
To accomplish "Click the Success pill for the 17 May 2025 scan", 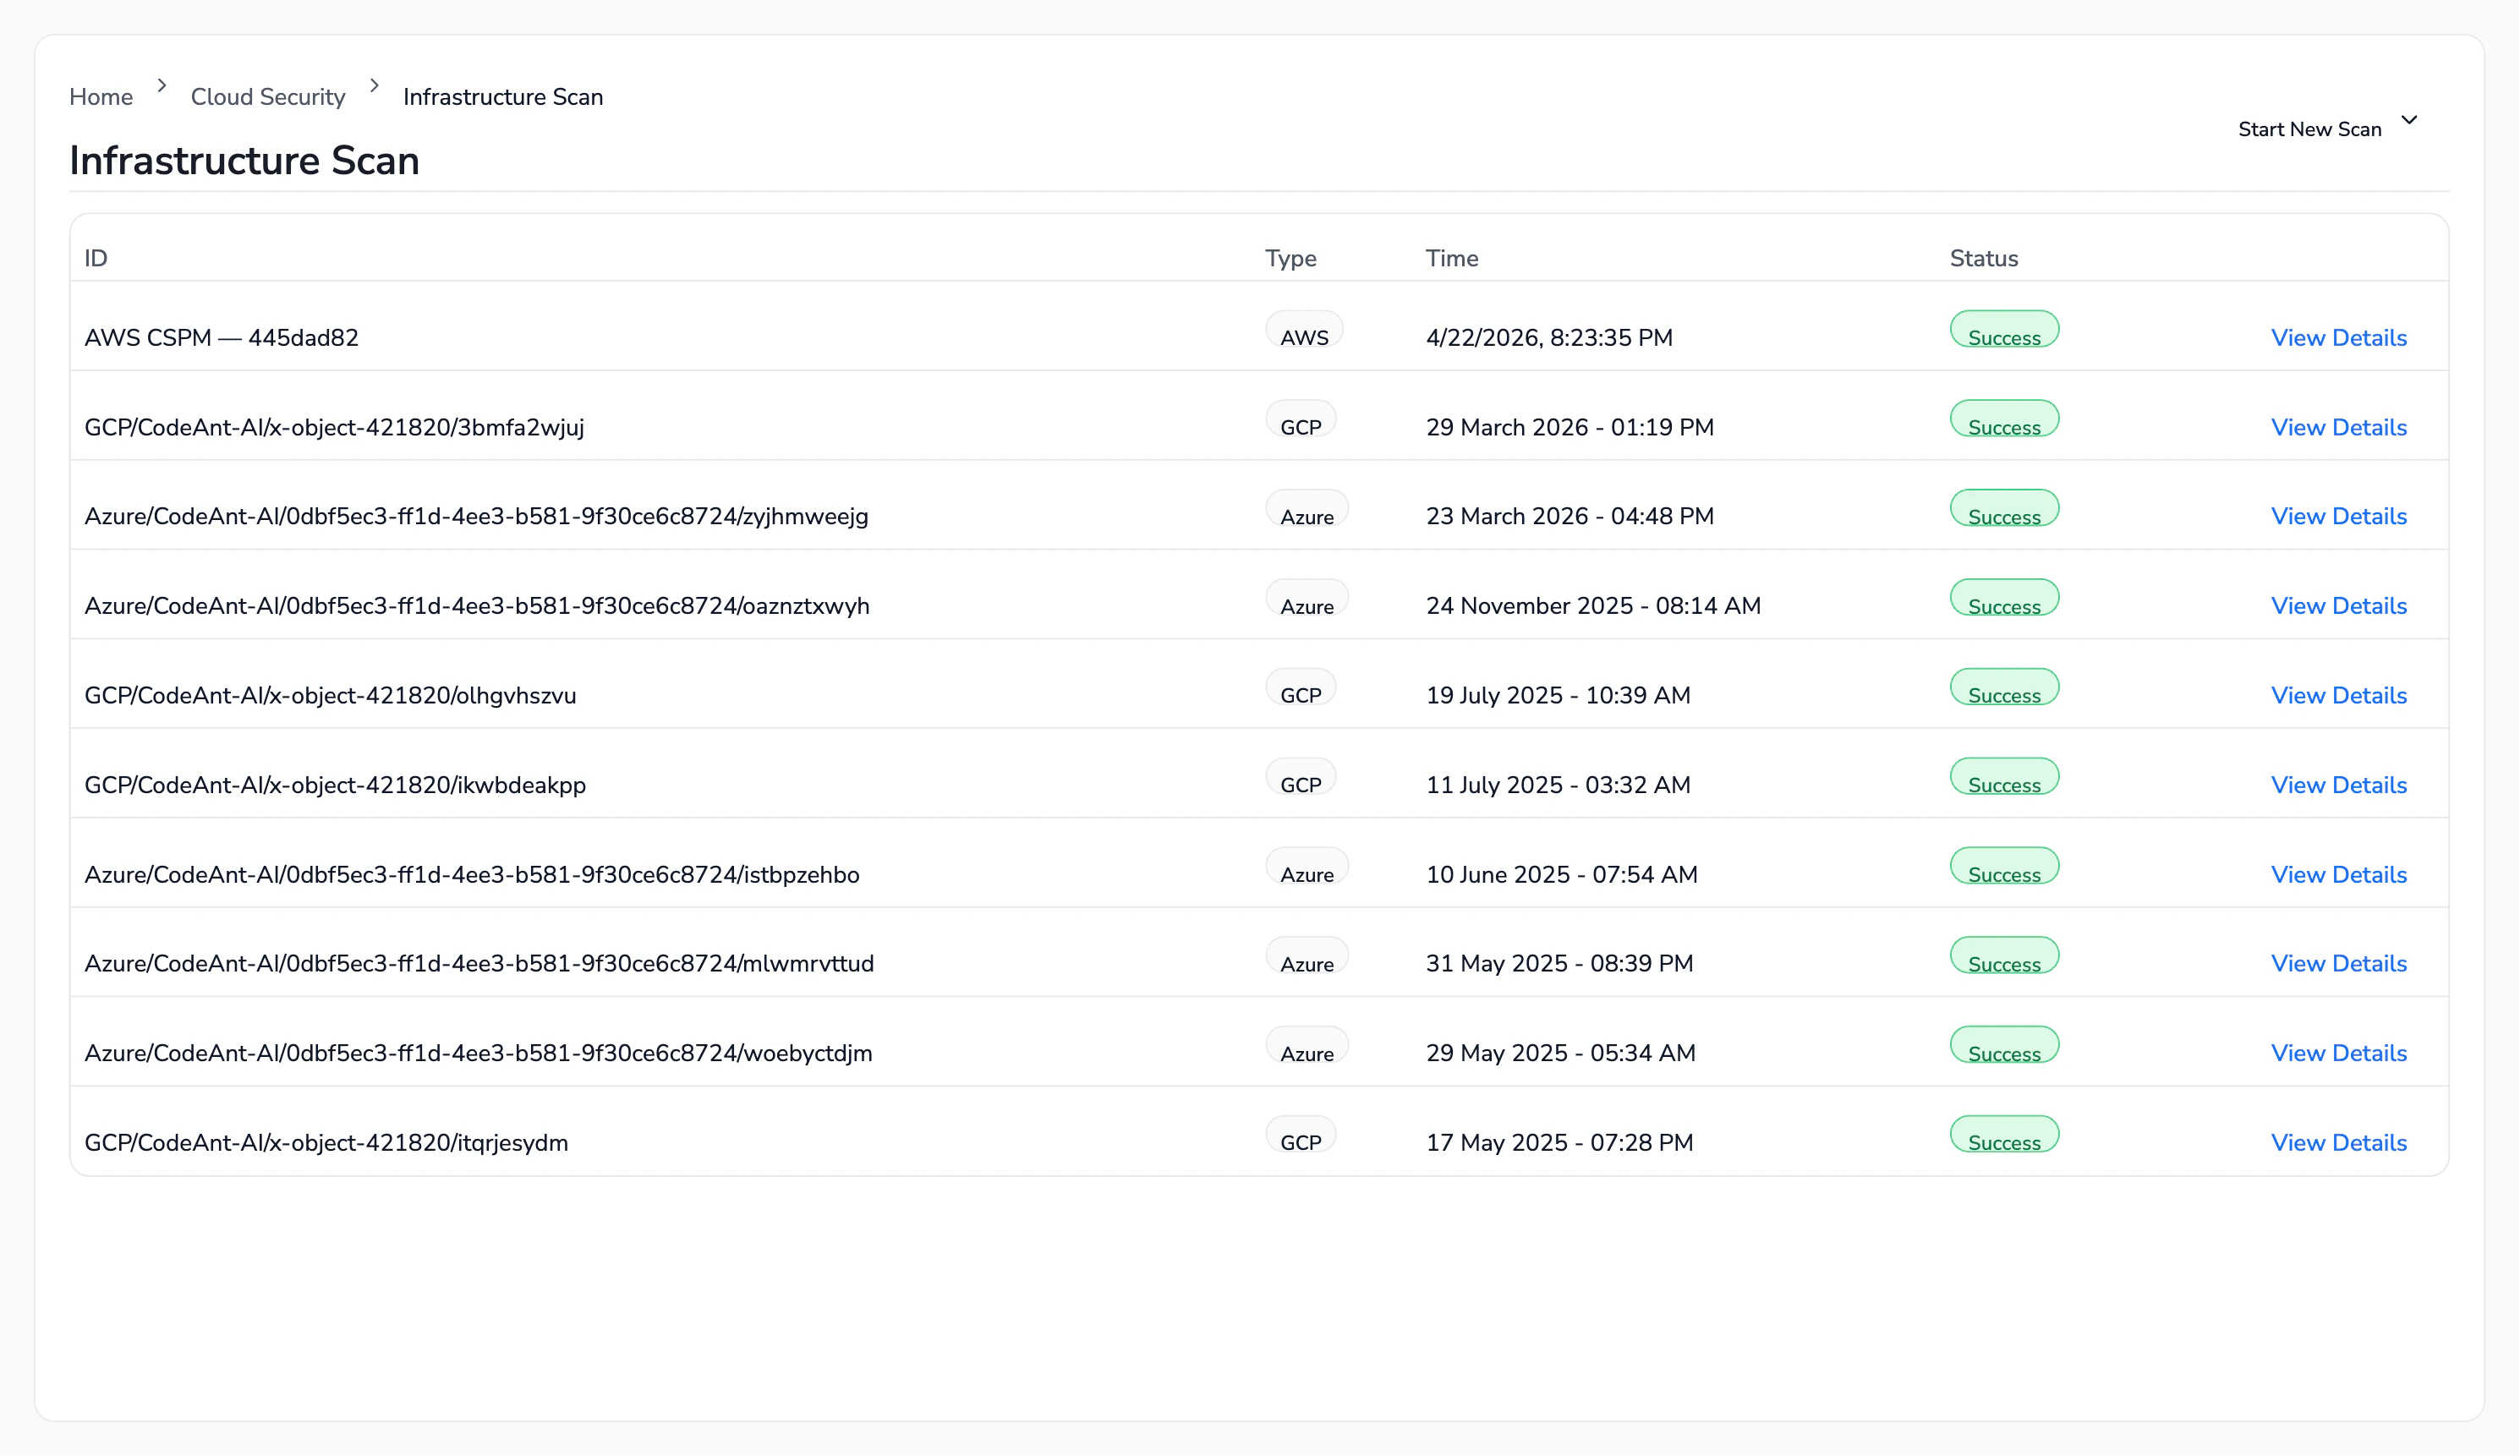I will tap(2001, 1134).
